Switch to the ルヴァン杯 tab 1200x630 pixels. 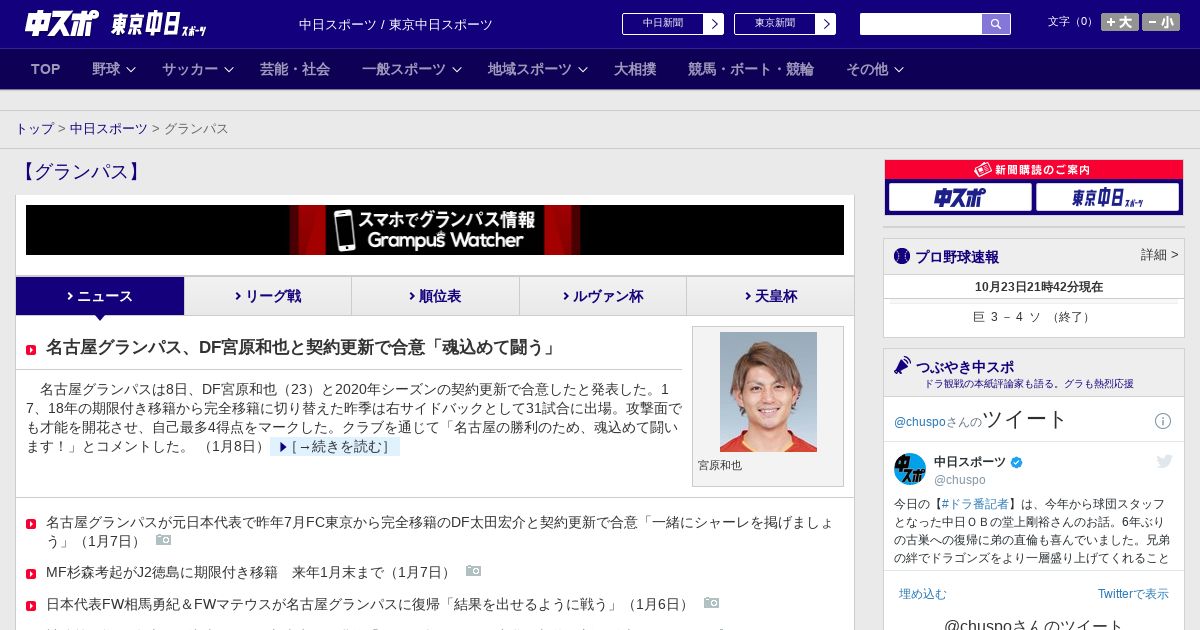click(603, 296)
